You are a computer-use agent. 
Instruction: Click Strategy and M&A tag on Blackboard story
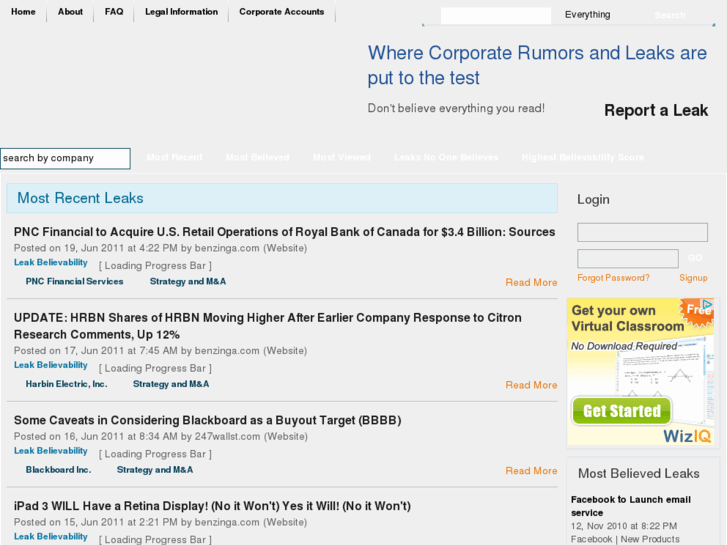155,470
